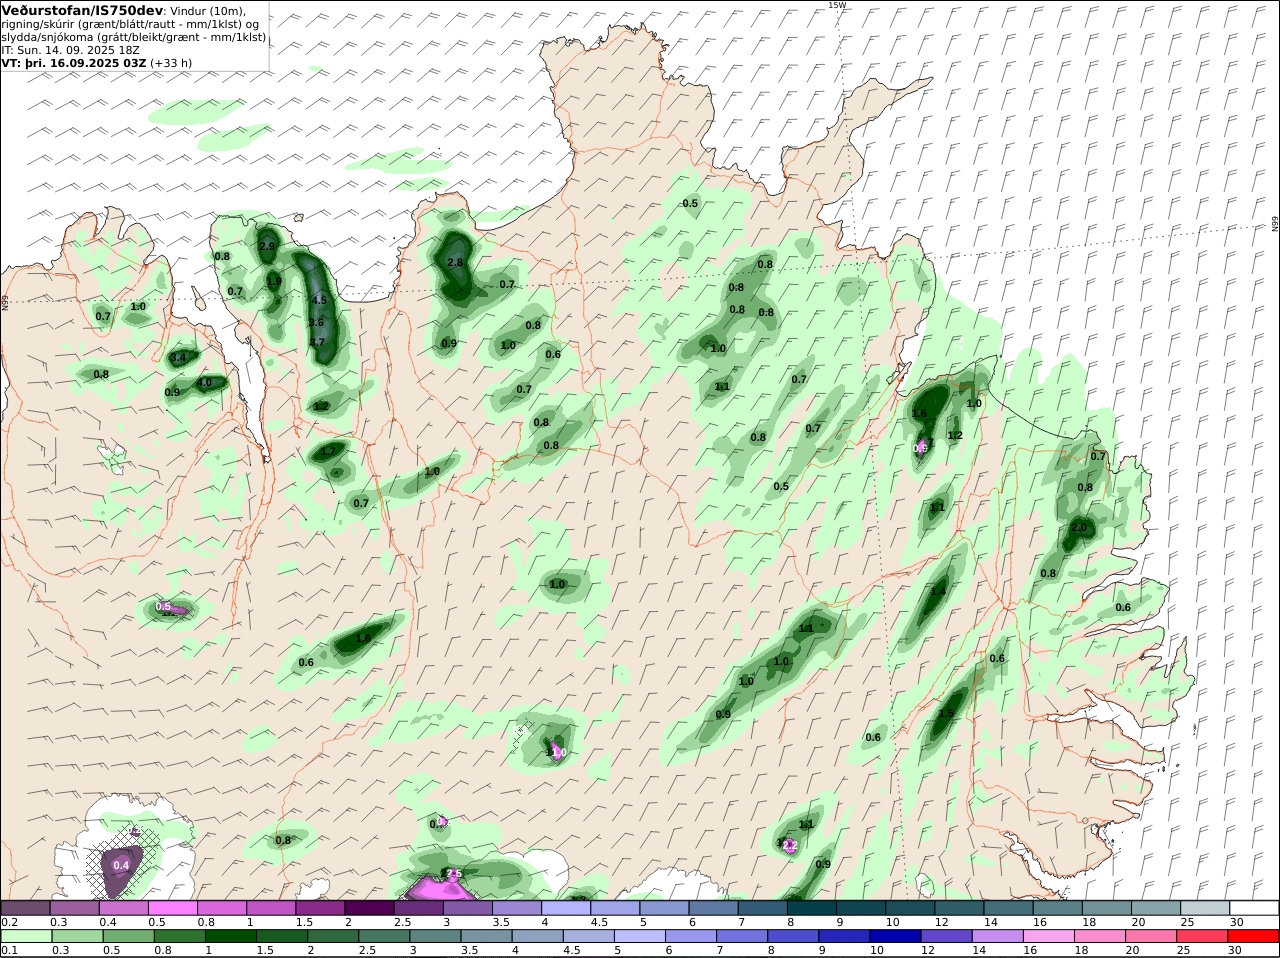
Task: Click the rigning/skúrir legend description line
Action: [132, 23]
